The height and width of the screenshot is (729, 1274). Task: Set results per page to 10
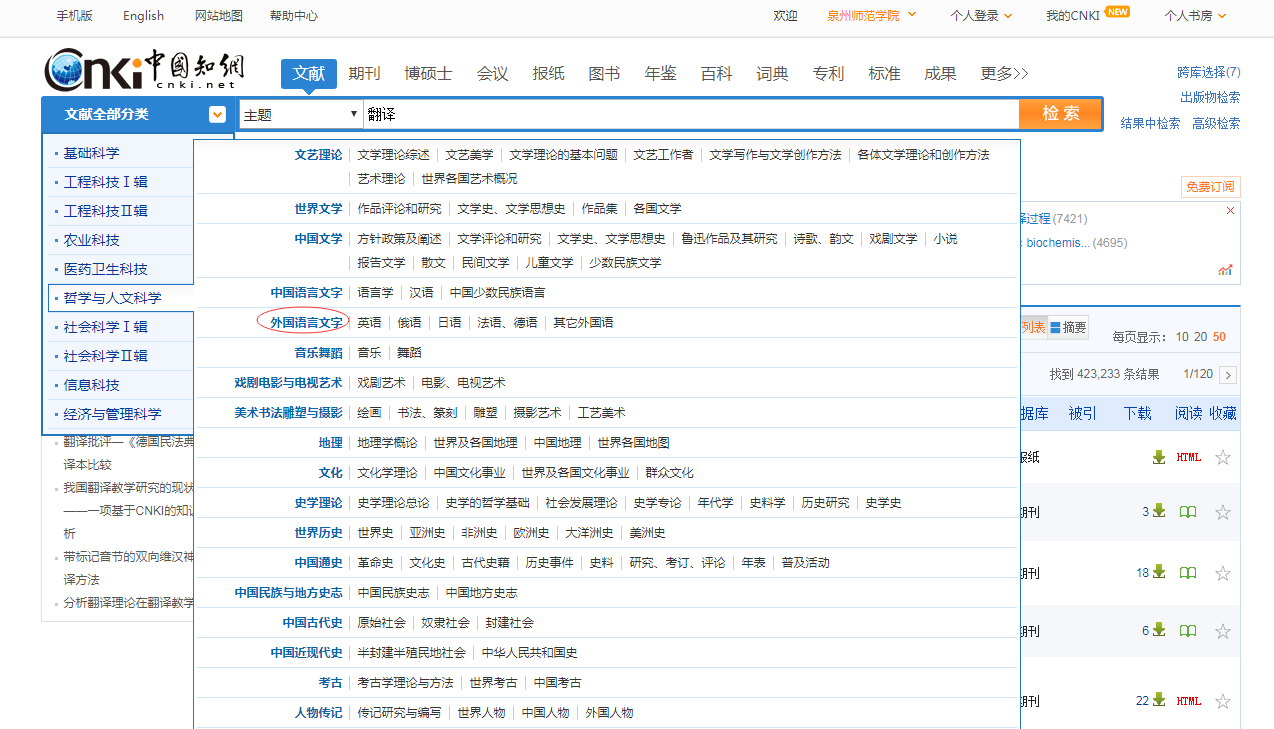click(1182, 337)
